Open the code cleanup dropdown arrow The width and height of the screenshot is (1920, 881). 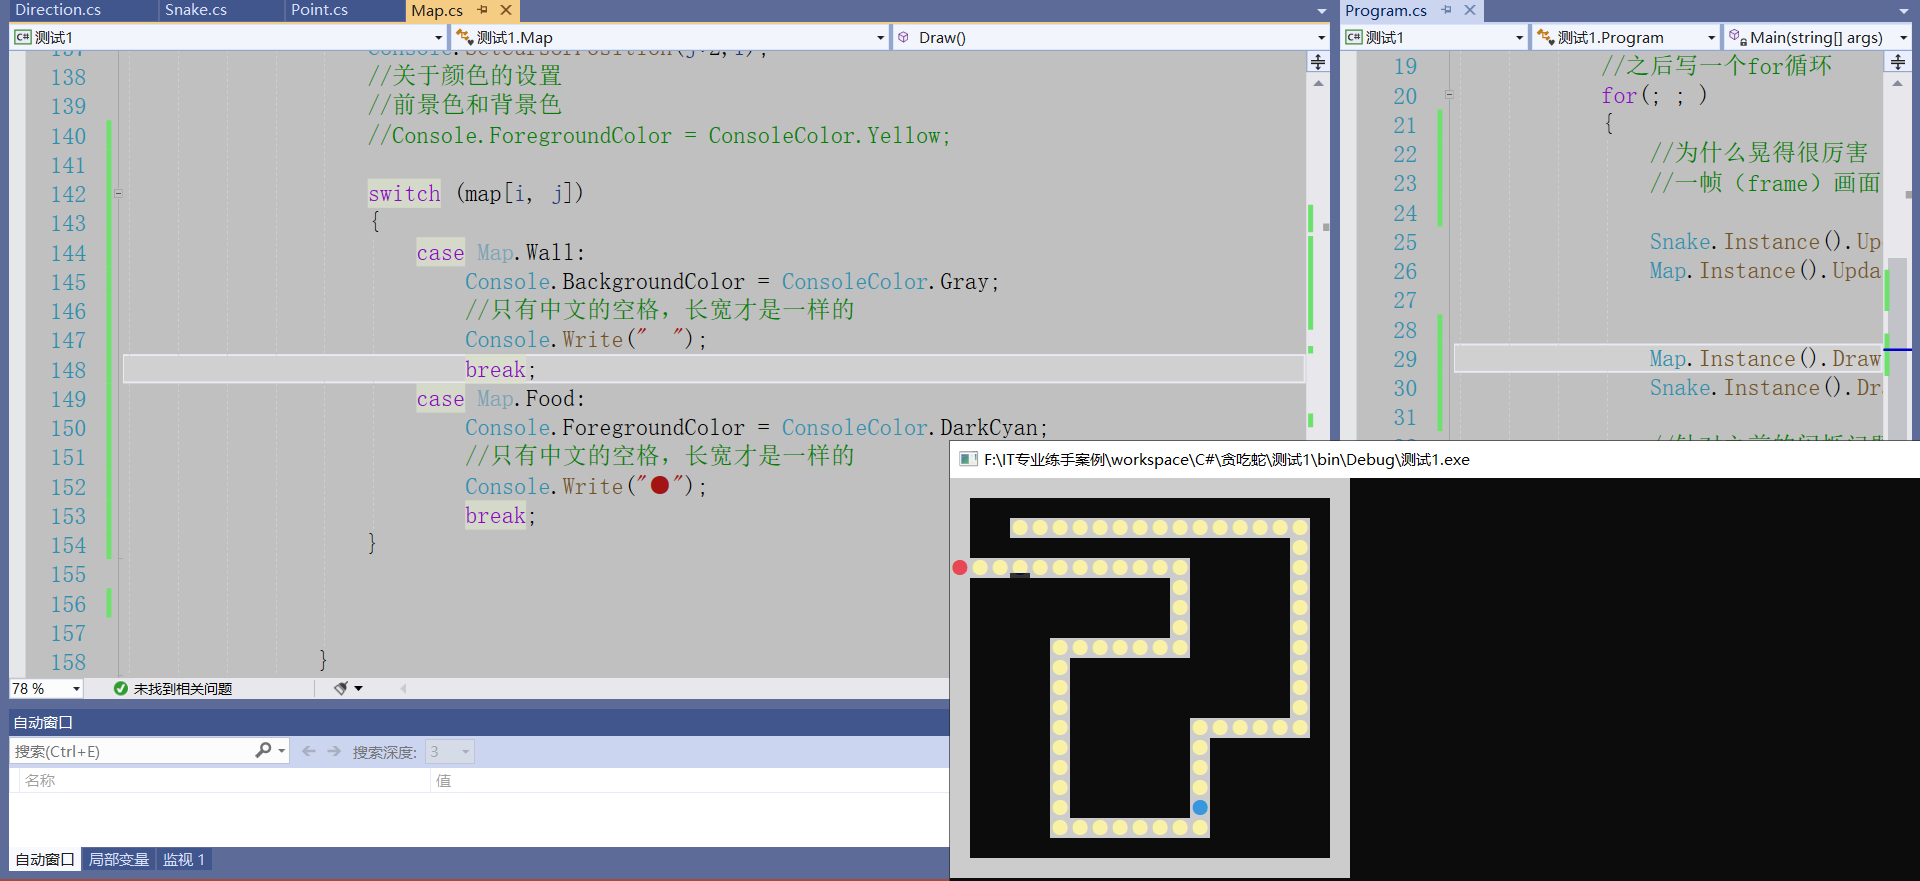tap(359, 689)
